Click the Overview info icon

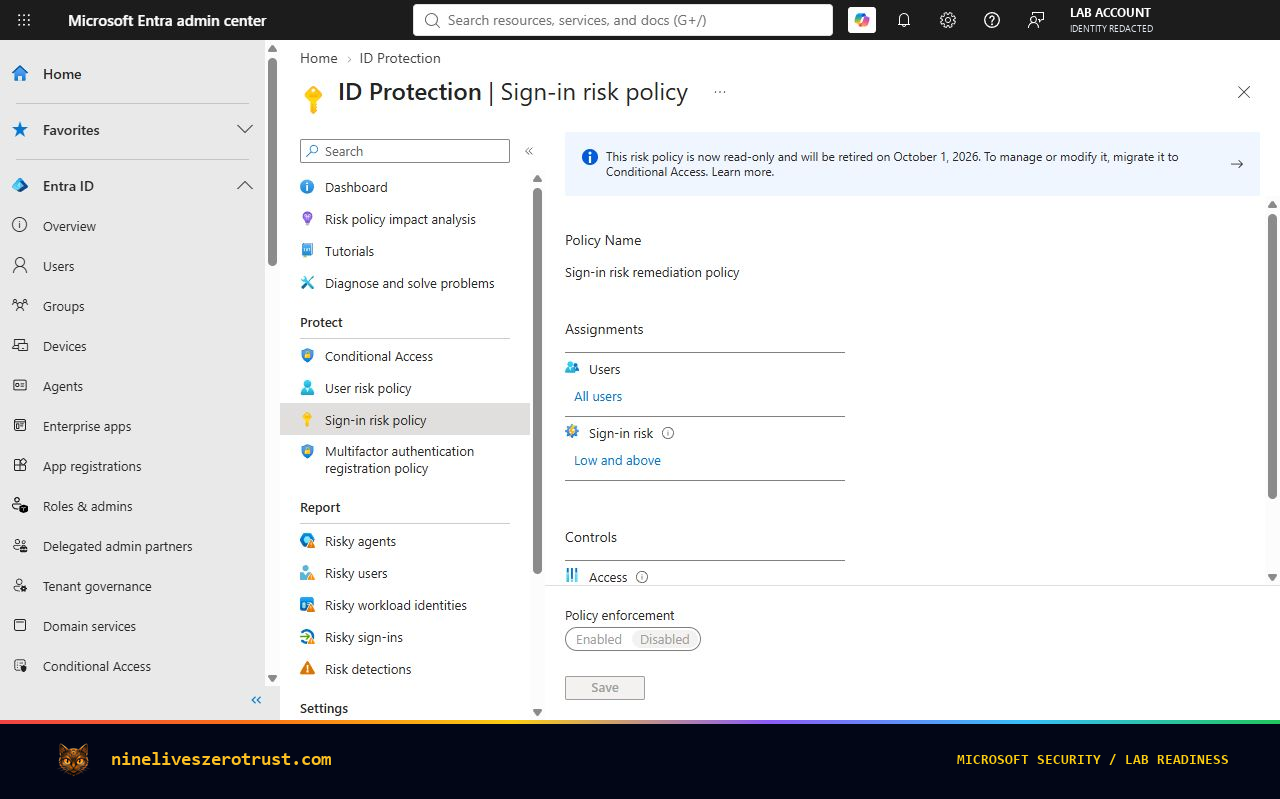[20, 226]
